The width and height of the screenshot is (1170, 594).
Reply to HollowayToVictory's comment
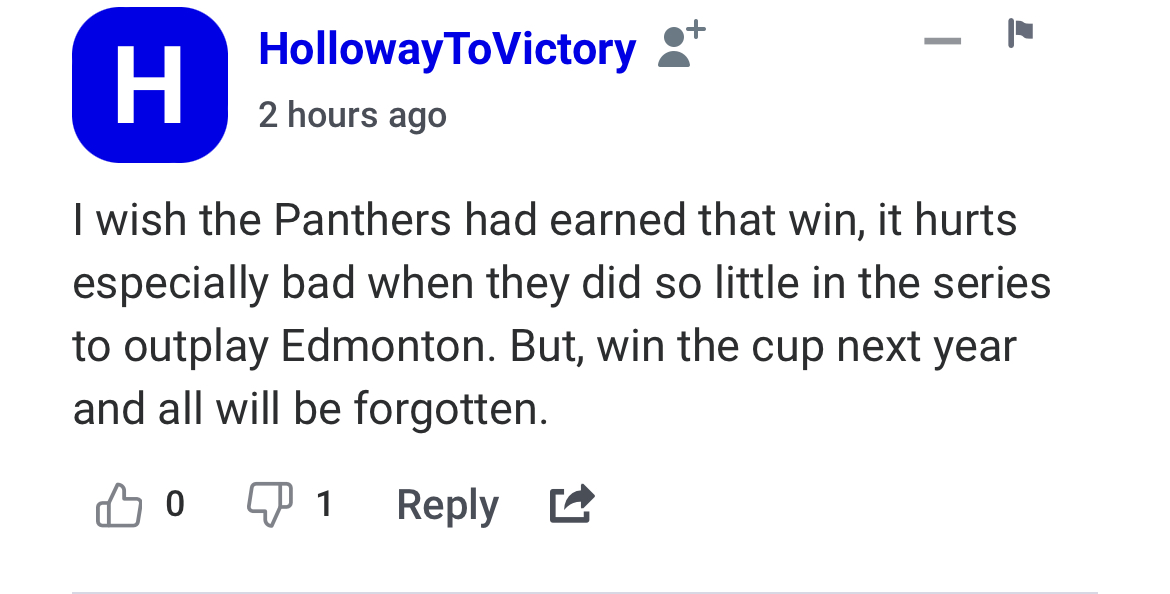tap(447, 505)
